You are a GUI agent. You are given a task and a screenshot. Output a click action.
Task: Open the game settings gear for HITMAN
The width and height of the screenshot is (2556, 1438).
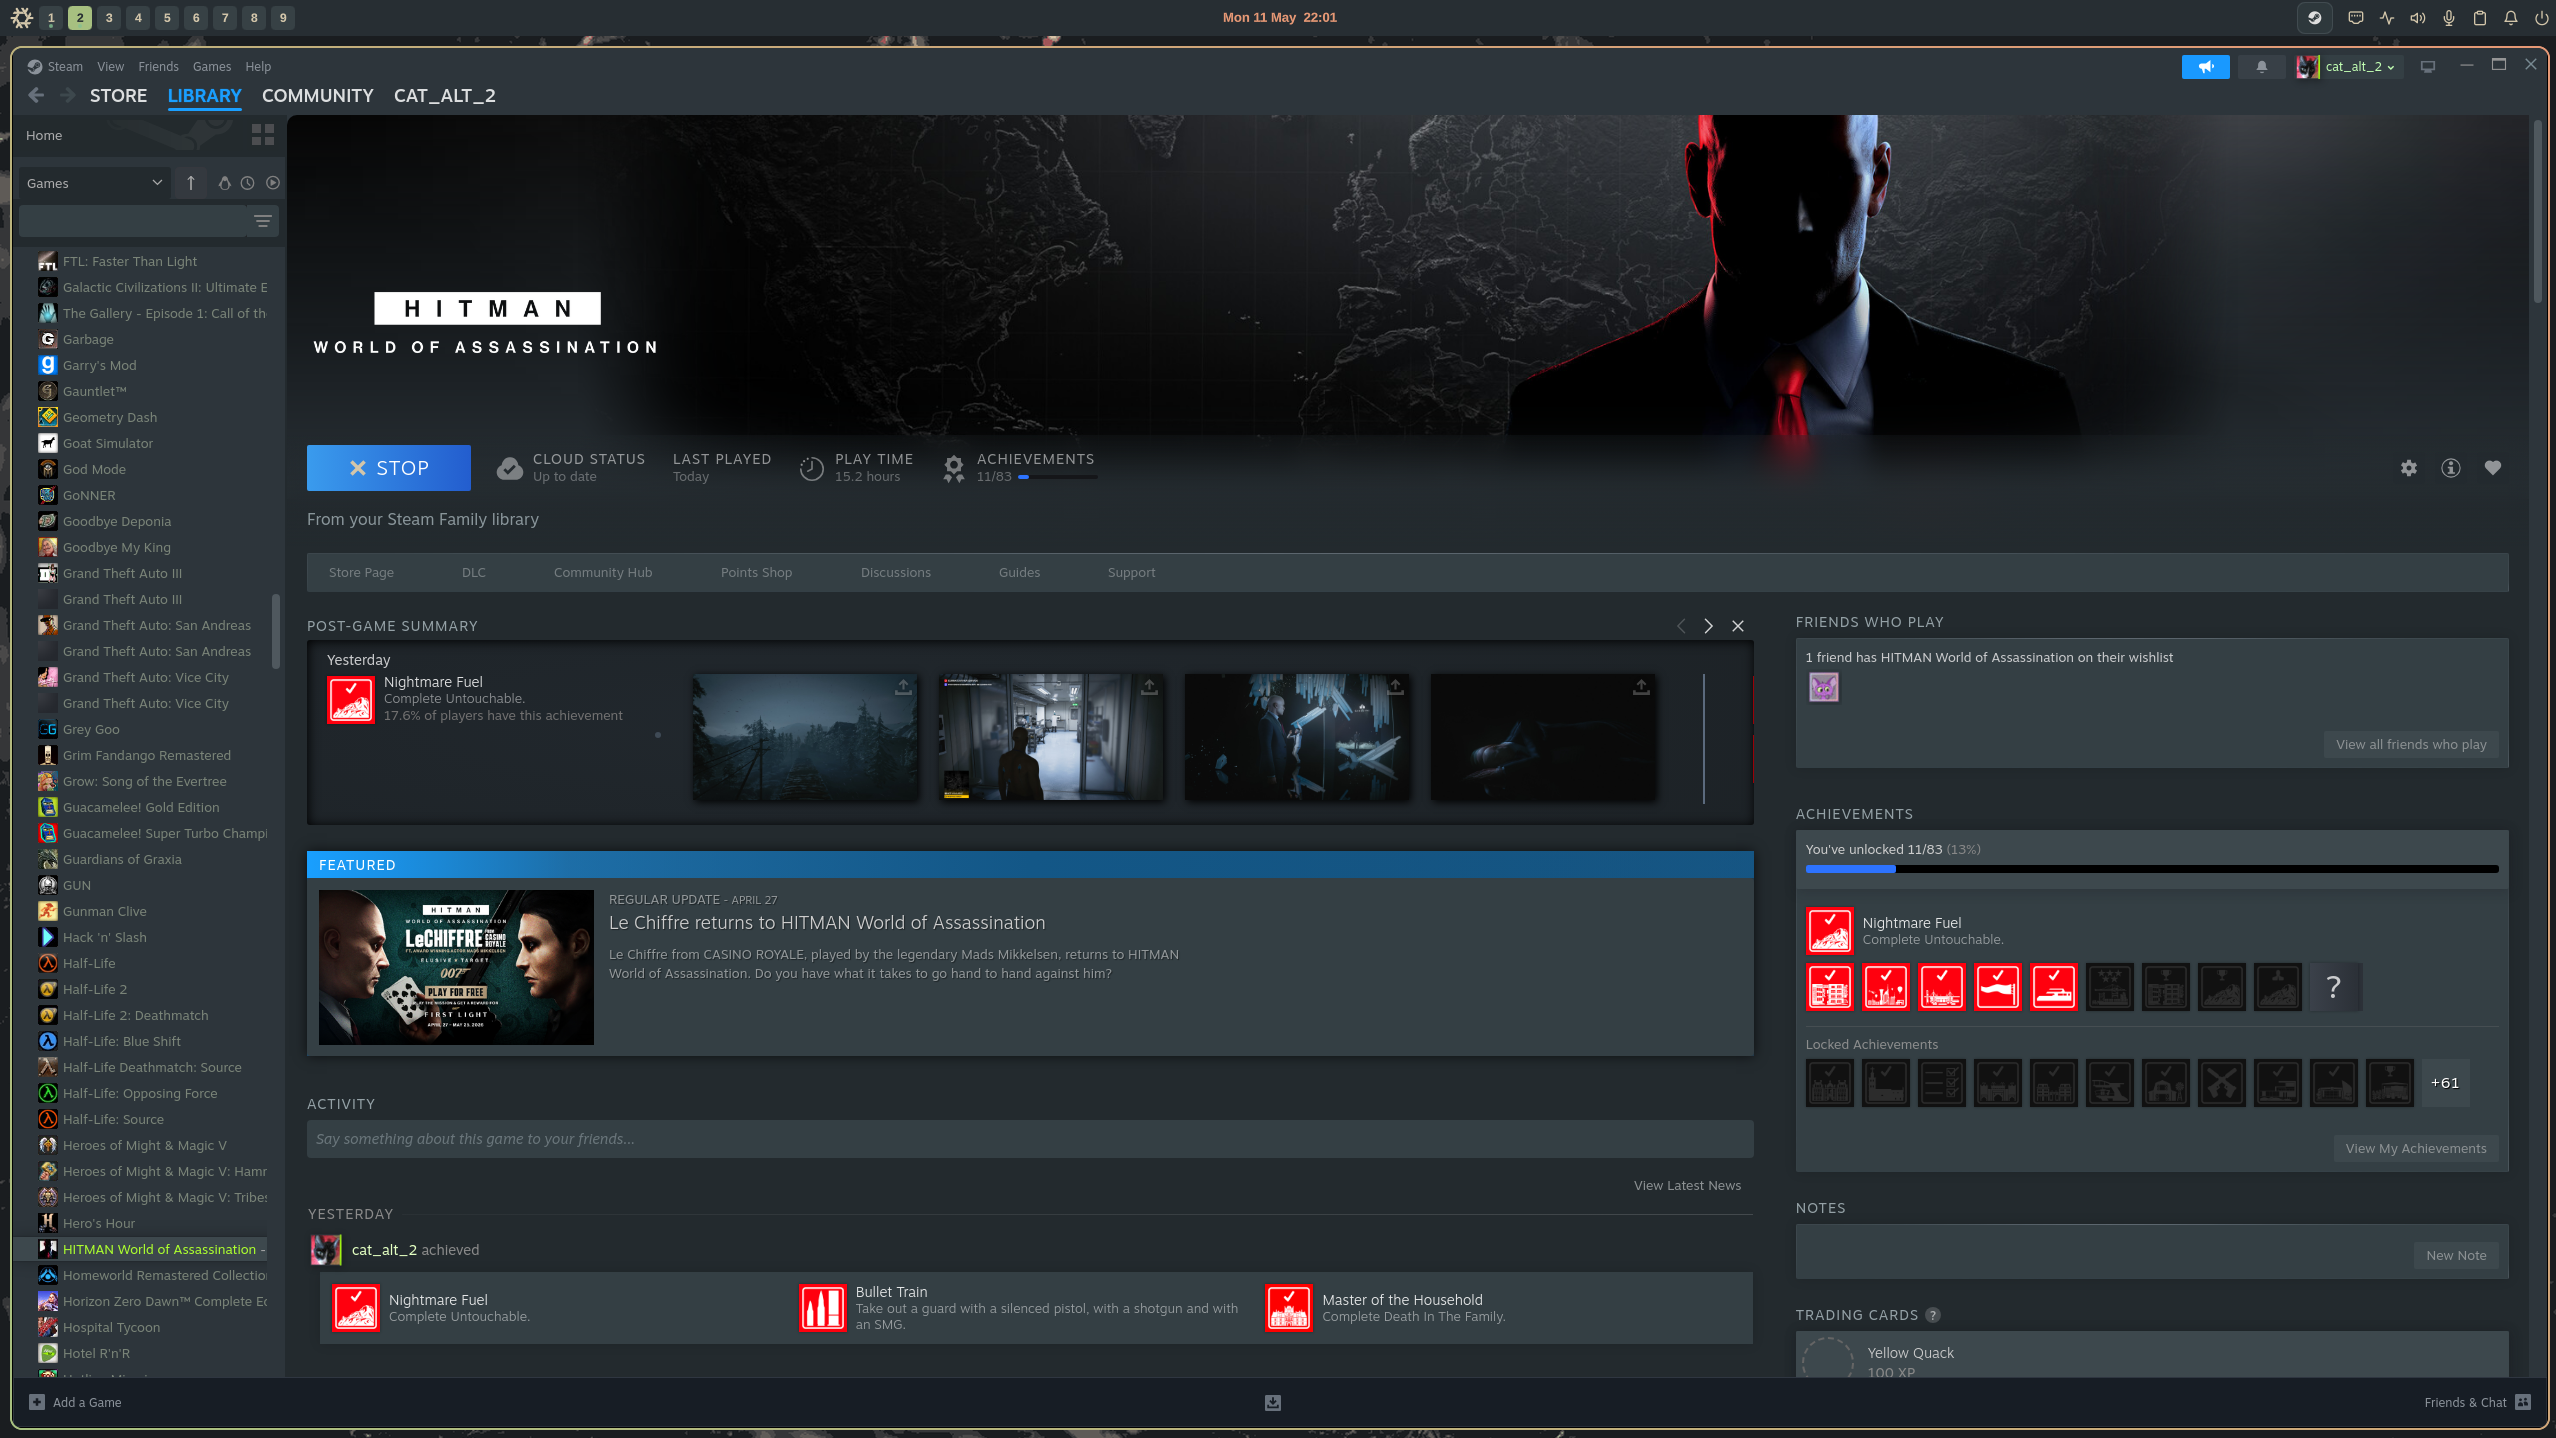pos(2409,468)
